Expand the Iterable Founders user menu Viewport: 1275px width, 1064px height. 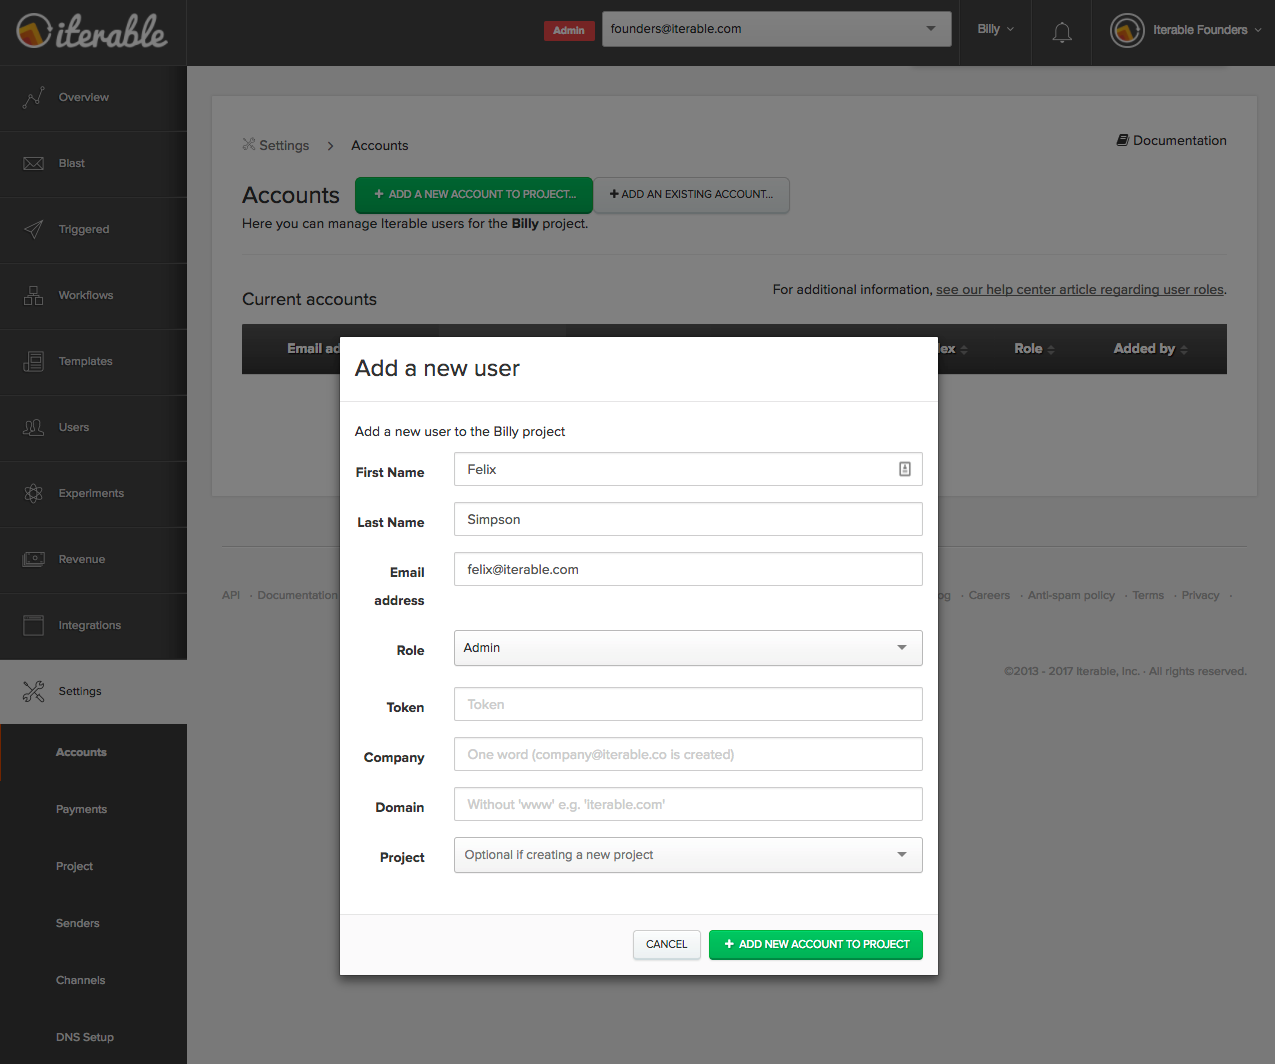(1207, 30)
